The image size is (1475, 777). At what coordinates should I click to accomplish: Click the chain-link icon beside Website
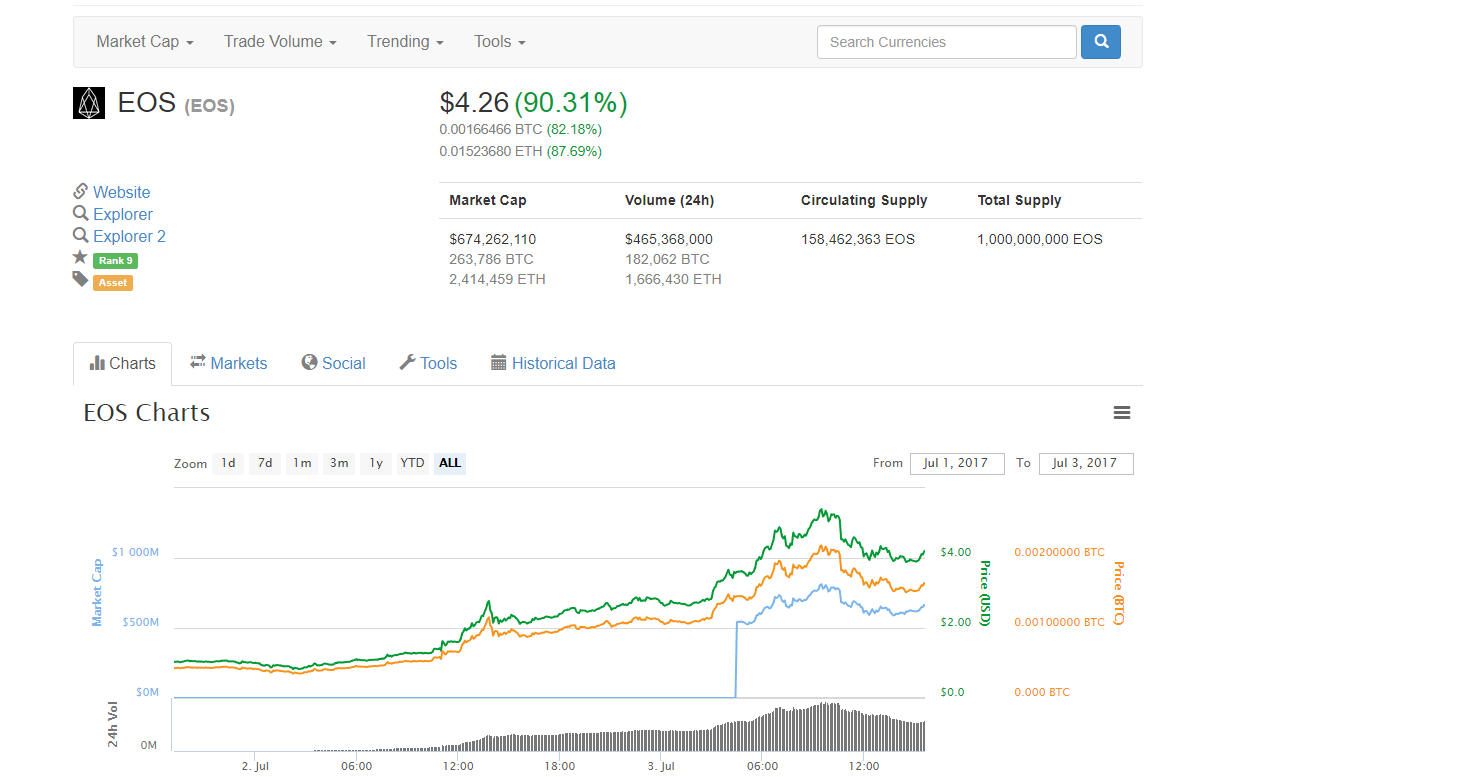point(81,191)
